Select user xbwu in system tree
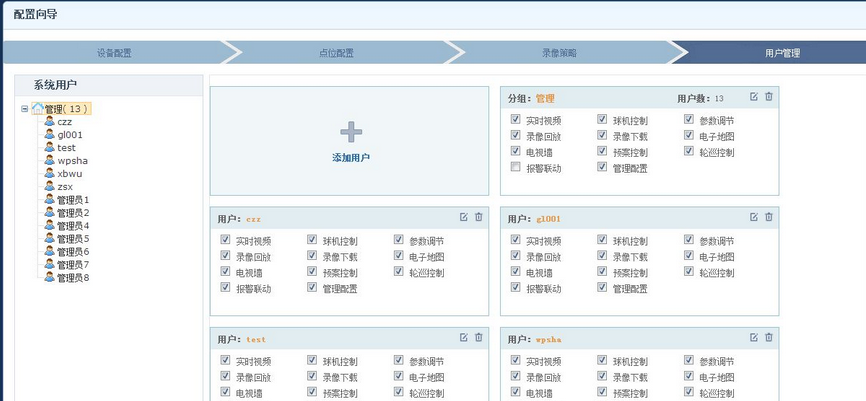 coord(69,173)
